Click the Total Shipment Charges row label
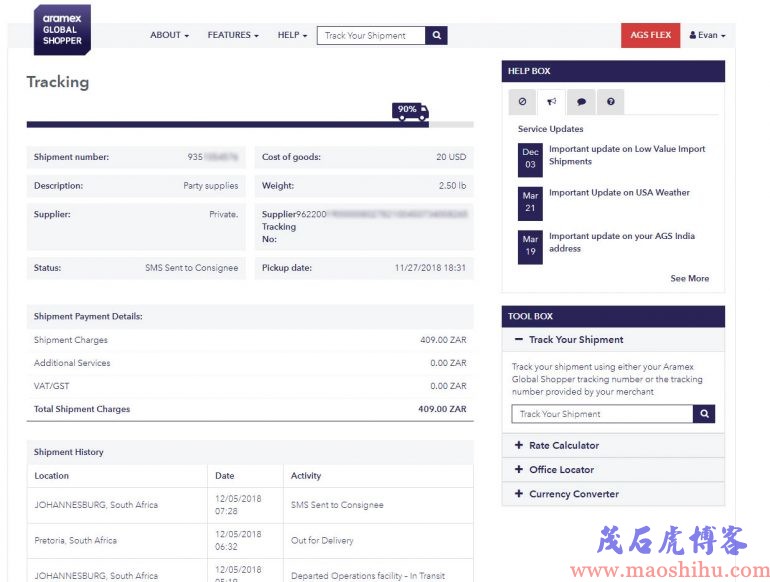 coord(82,409)
